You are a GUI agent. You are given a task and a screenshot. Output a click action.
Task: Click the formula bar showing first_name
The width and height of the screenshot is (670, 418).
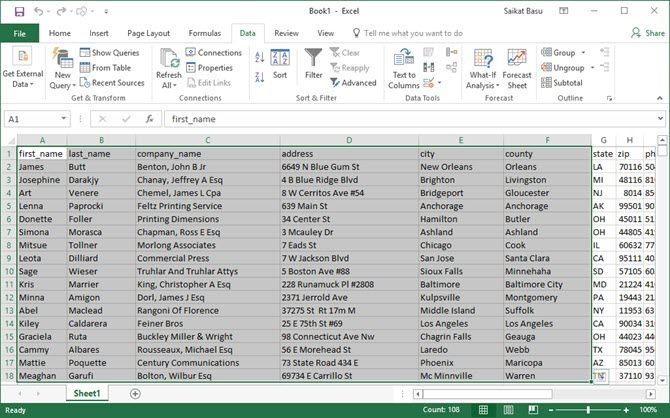(x=410, y=119)
